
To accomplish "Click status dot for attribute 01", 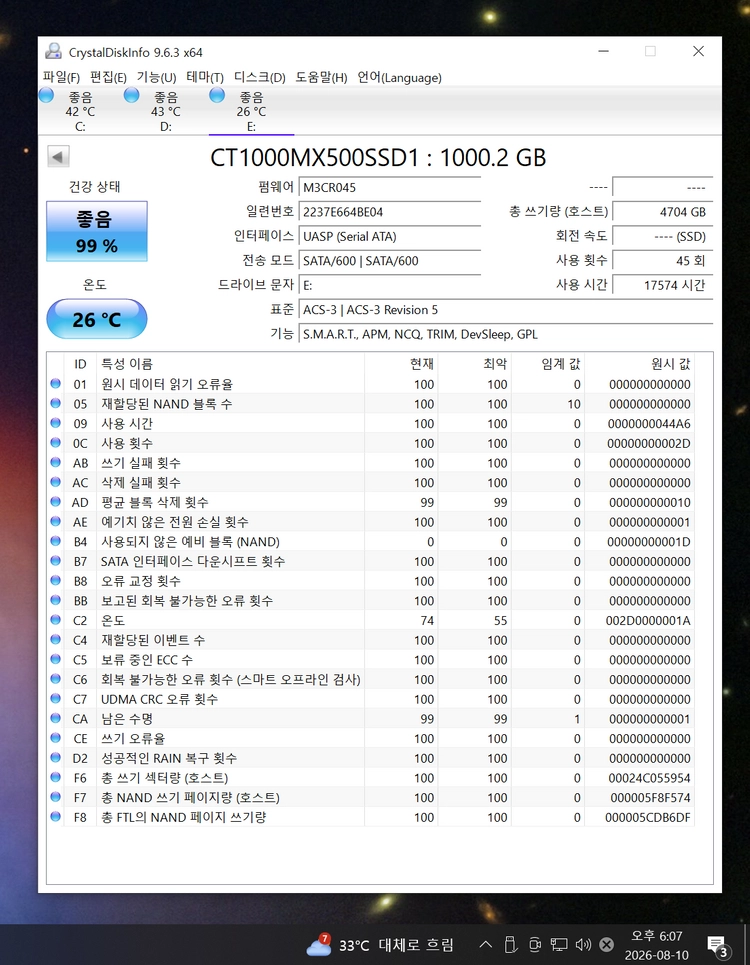I will pos(55,383).
